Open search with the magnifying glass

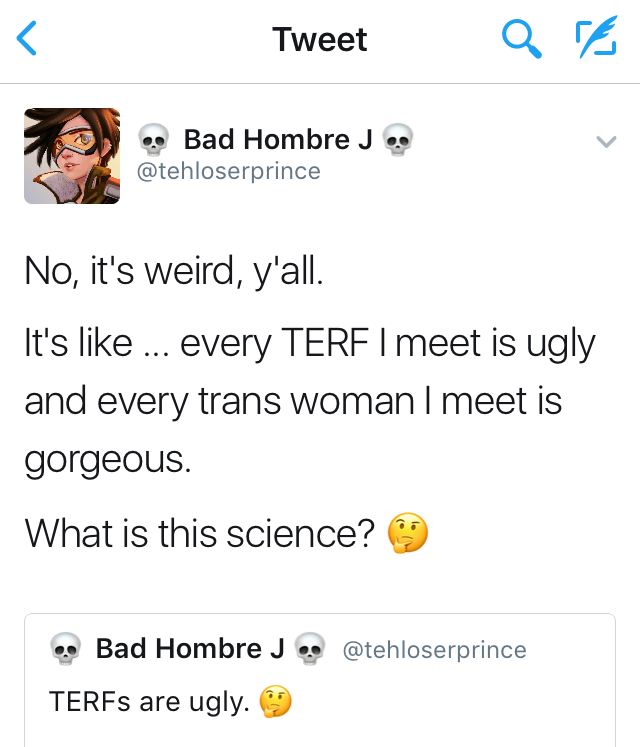coord(520,39)
